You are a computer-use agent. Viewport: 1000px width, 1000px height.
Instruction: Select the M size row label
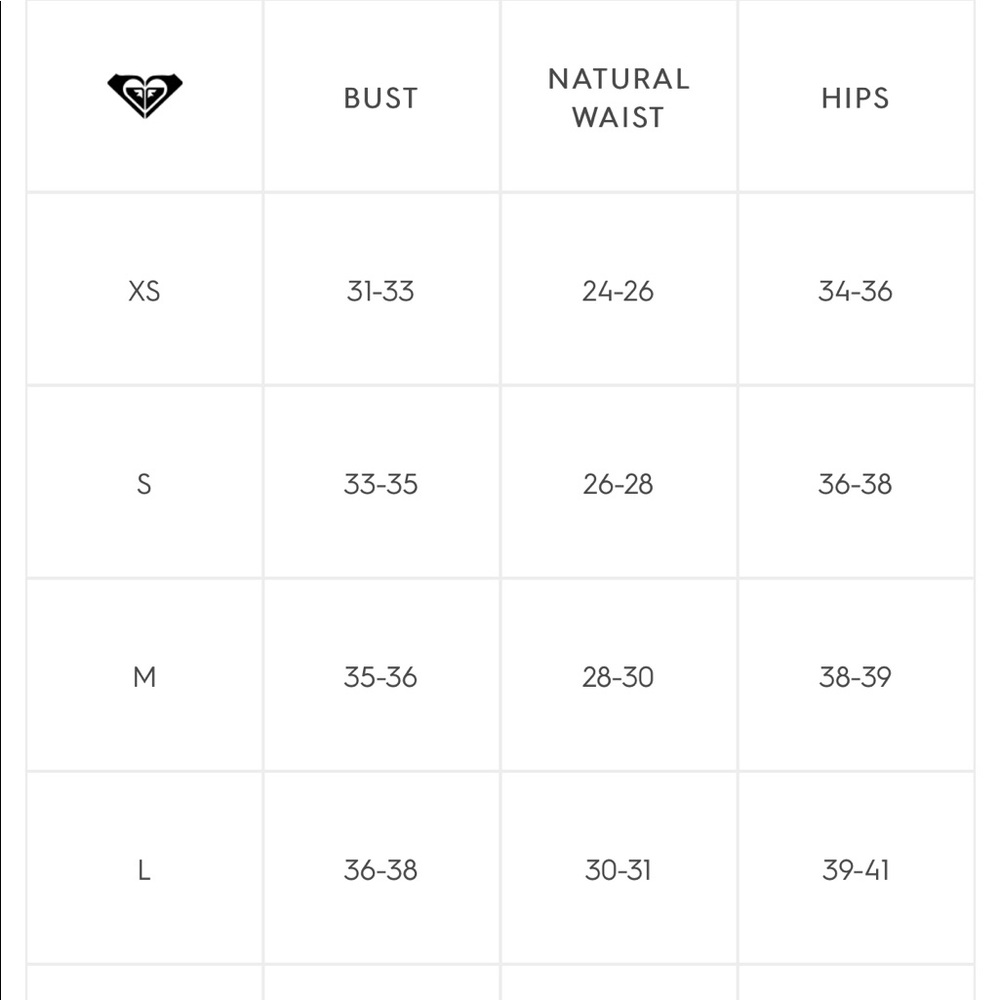145,677
